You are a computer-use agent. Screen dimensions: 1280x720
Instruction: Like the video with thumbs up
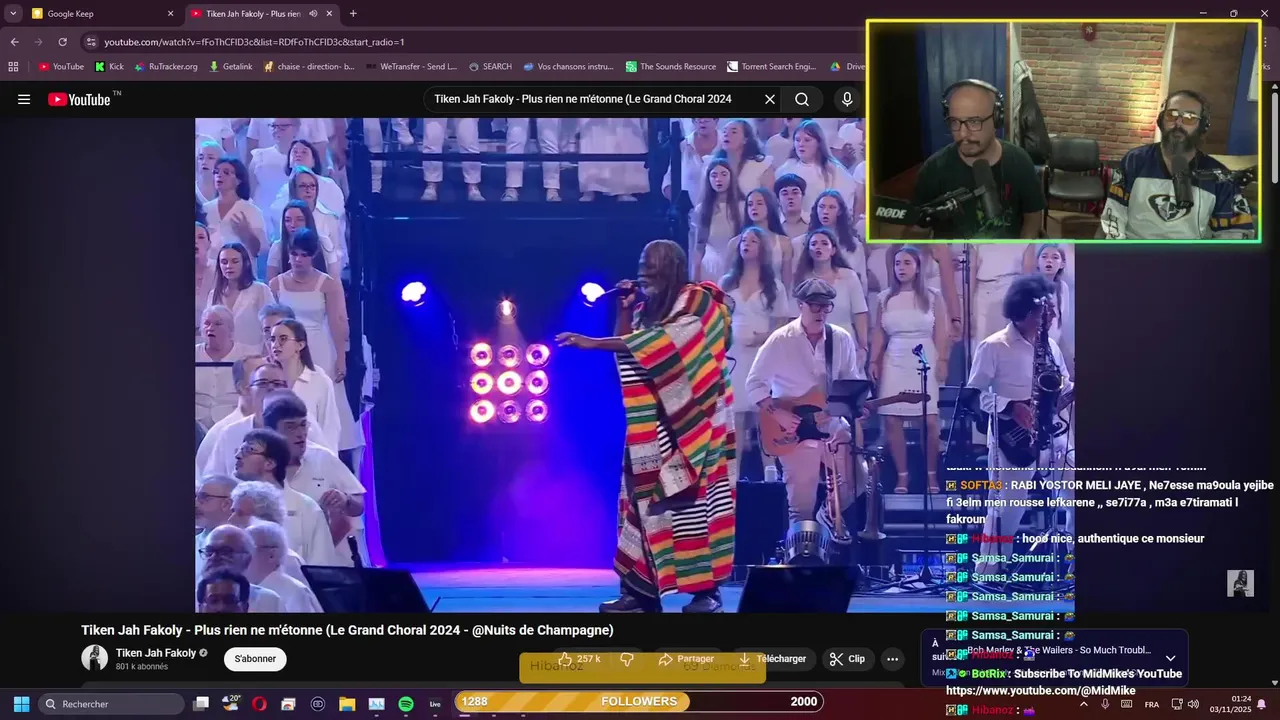[579, 659]
